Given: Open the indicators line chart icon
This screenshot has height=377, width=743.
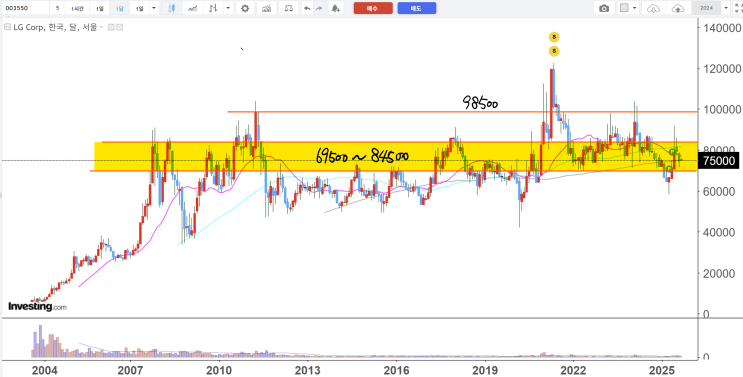Looking at the screenshot, I should coord(192,8).
